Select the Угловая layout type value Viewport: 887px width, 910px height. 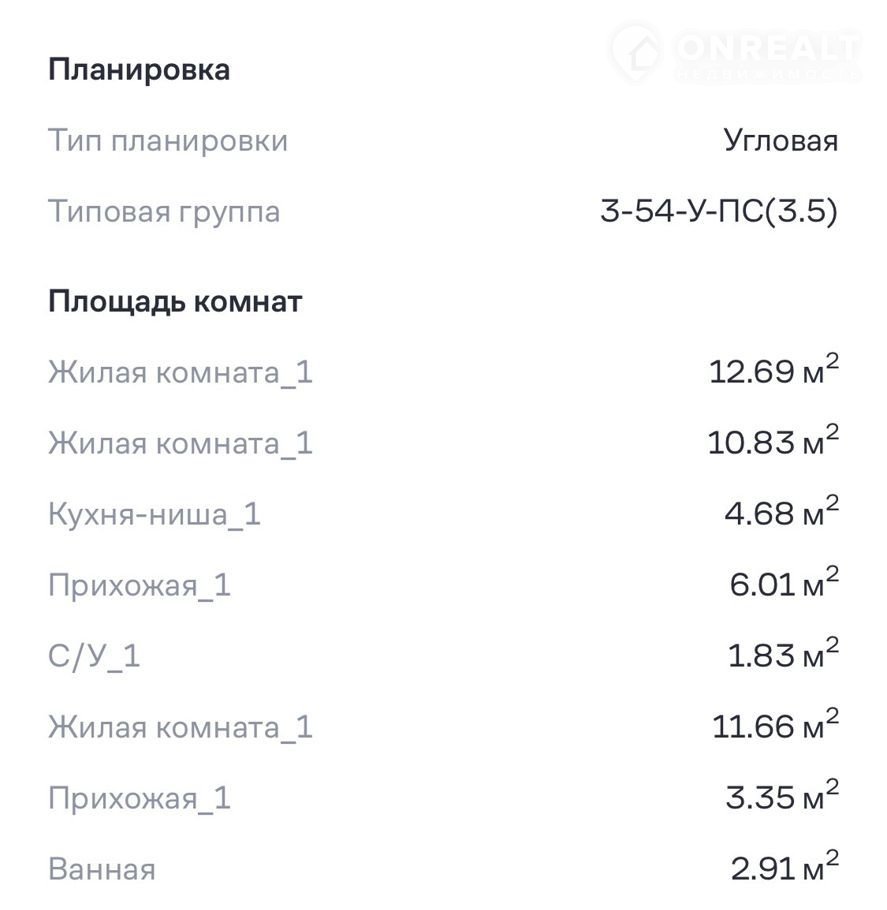point(780,141)
